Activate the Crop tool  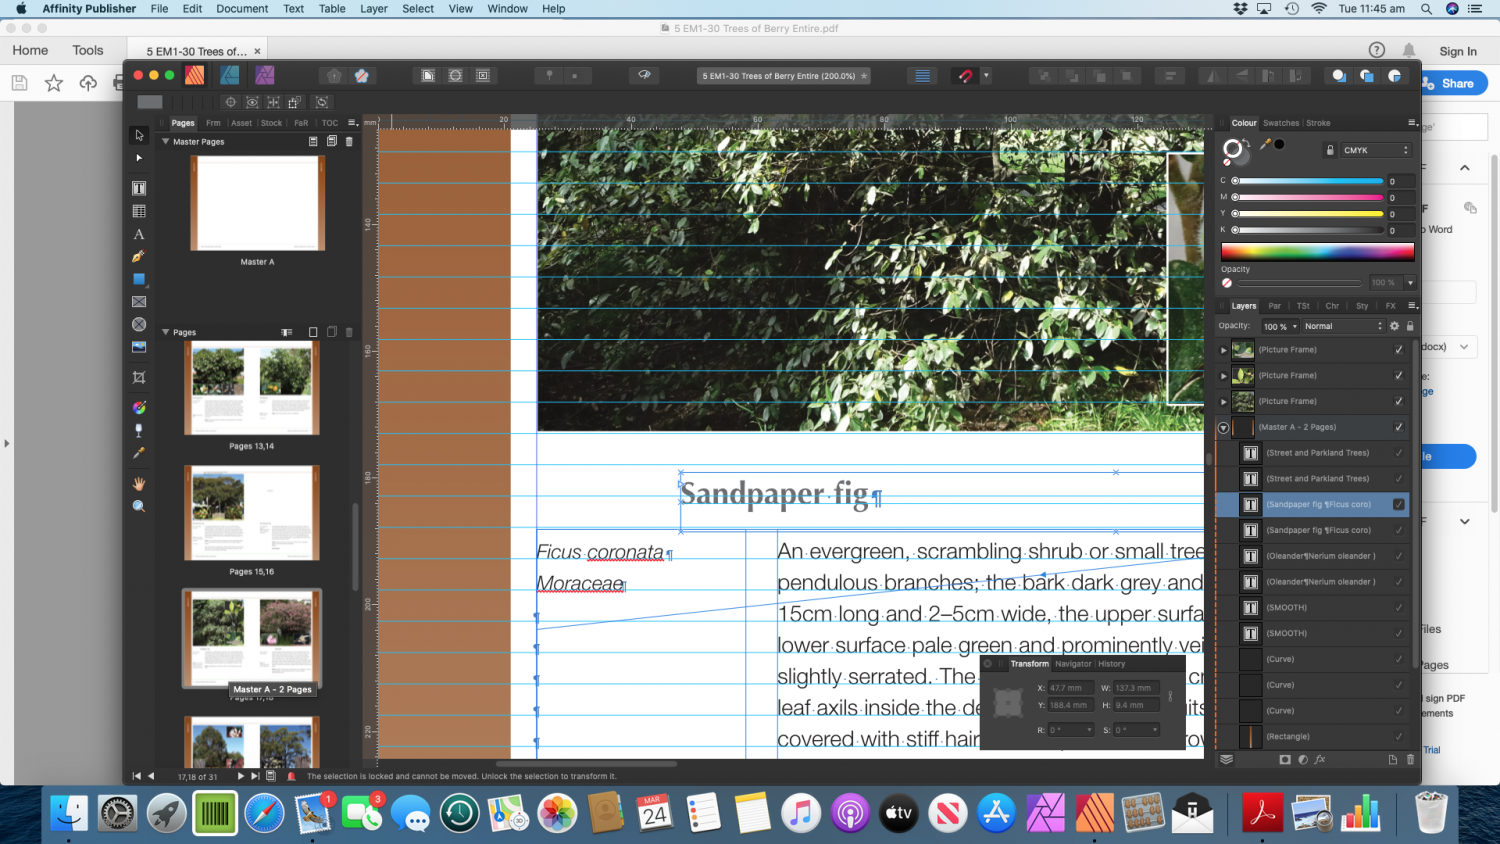click(x=139, y=377)
